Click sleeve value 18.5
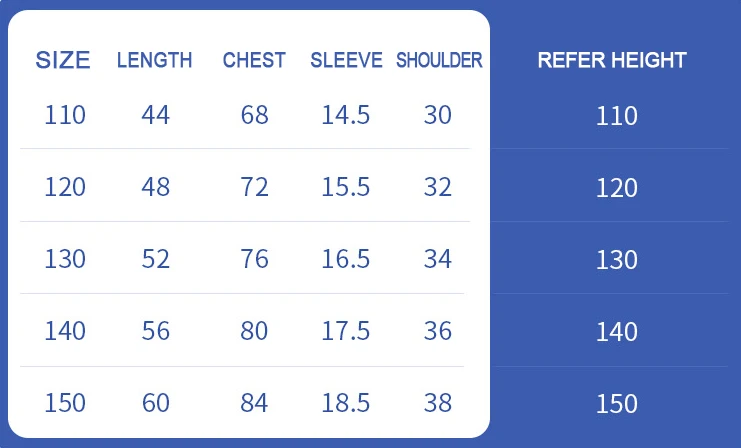The width and height of the screenshot is (741, 448). tap(346, 403)
